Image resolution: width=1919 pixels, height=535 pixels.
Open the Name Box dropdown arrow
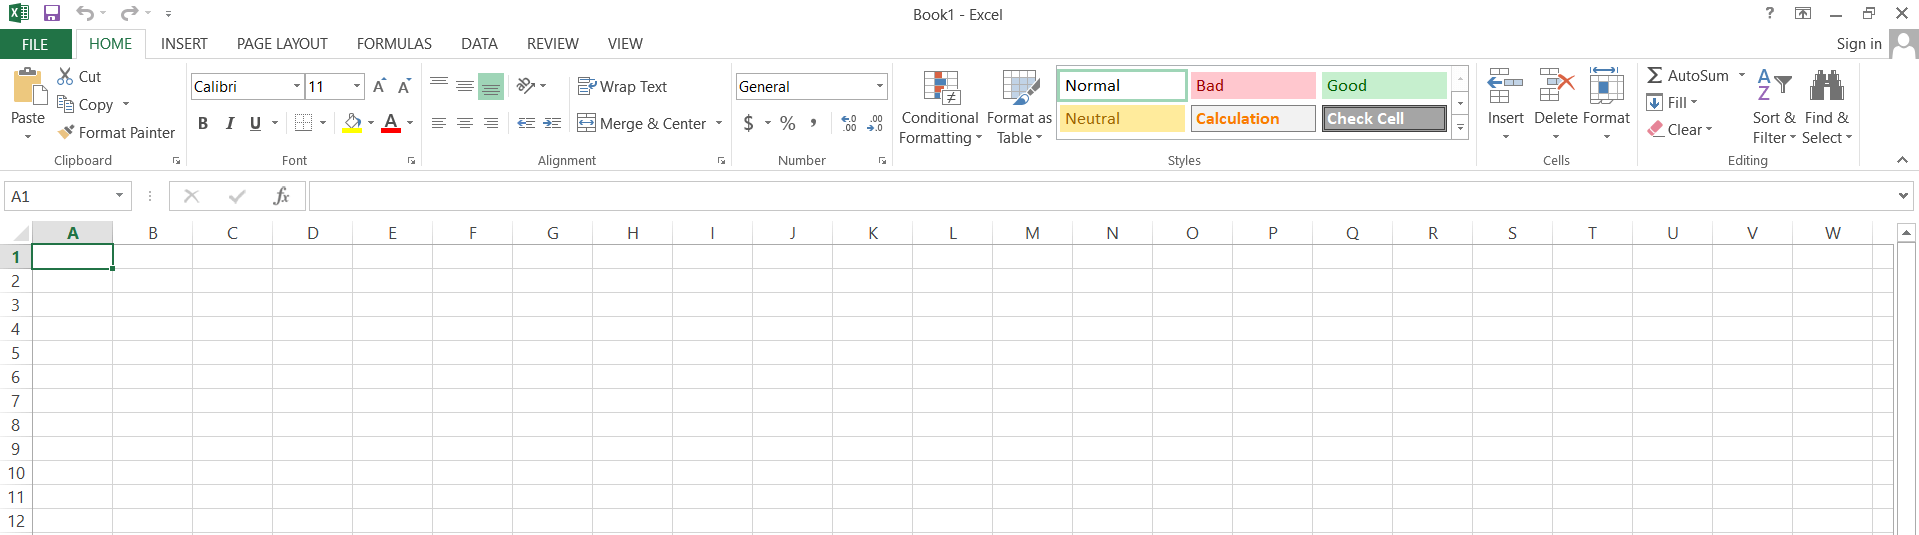coord(119,196)
